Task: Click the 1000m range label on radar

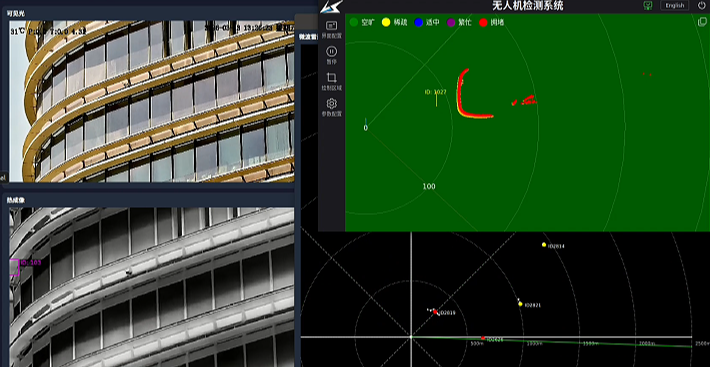Action: [534, 344]
